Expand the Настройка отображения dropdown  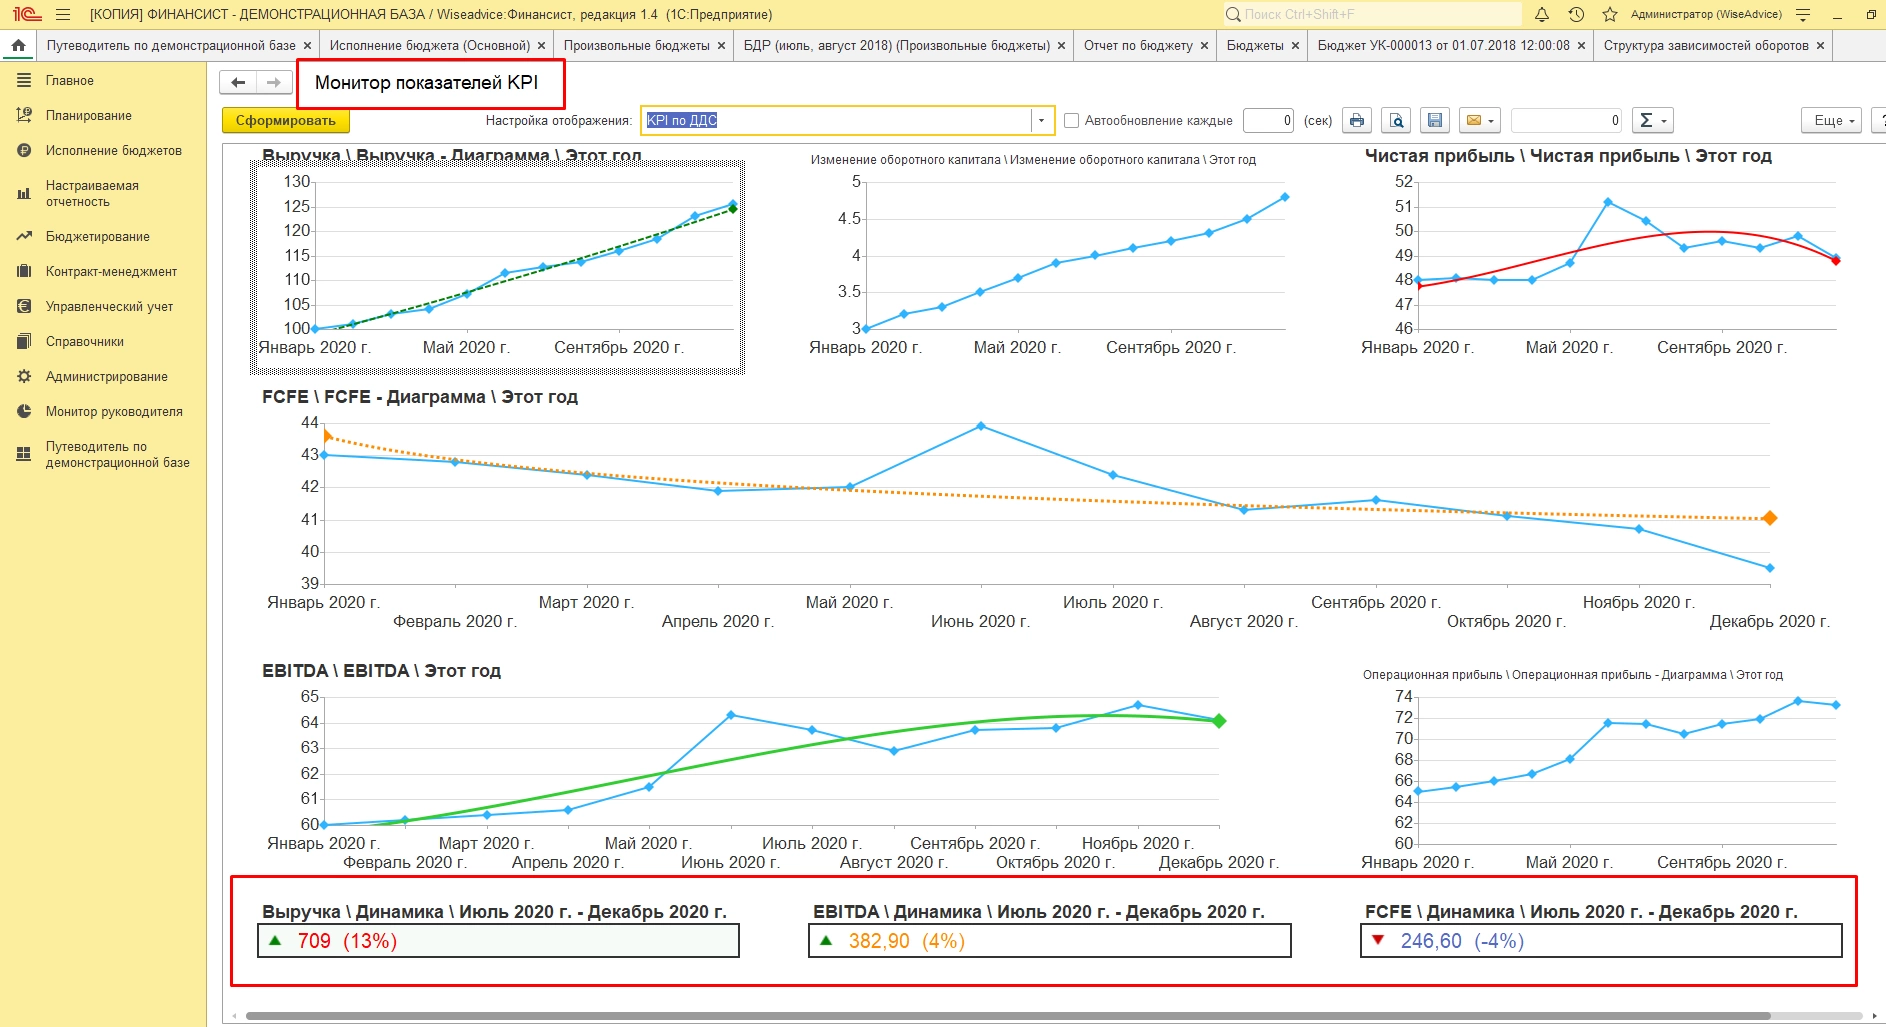pyautogui.click(x=1042, y=121)
